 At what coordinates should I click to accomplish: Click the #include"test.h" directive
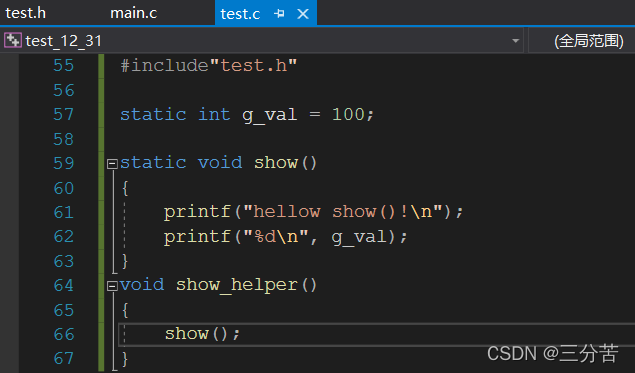tap(209, 65)
